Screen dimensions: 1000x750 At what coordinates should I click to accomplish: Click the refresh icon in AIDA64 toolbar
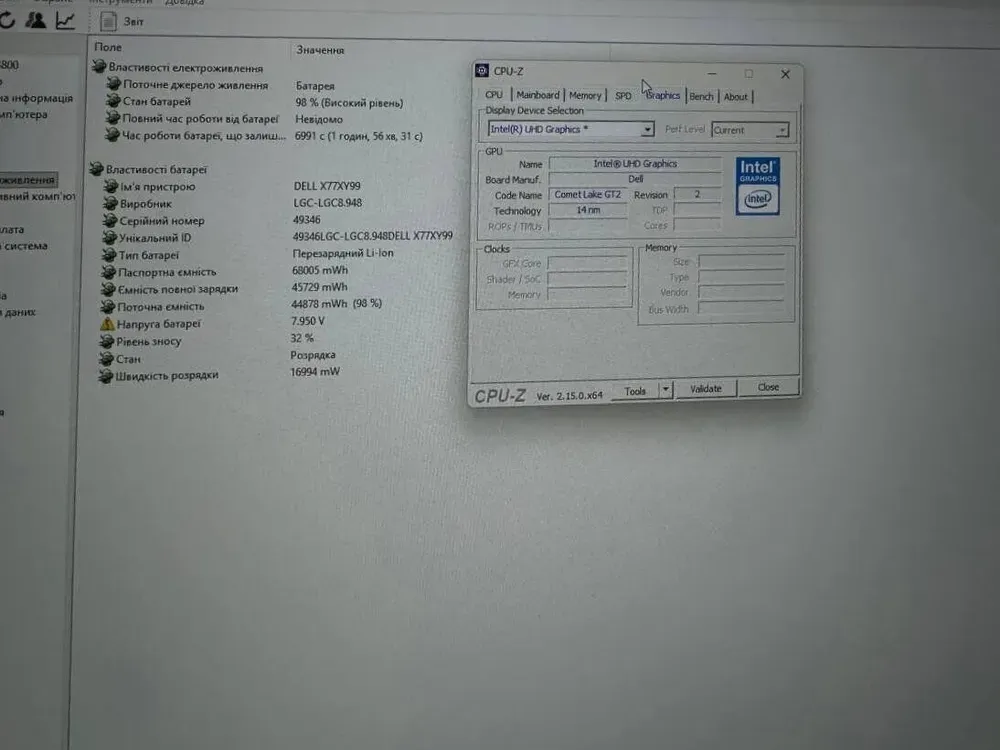(6, 20)
